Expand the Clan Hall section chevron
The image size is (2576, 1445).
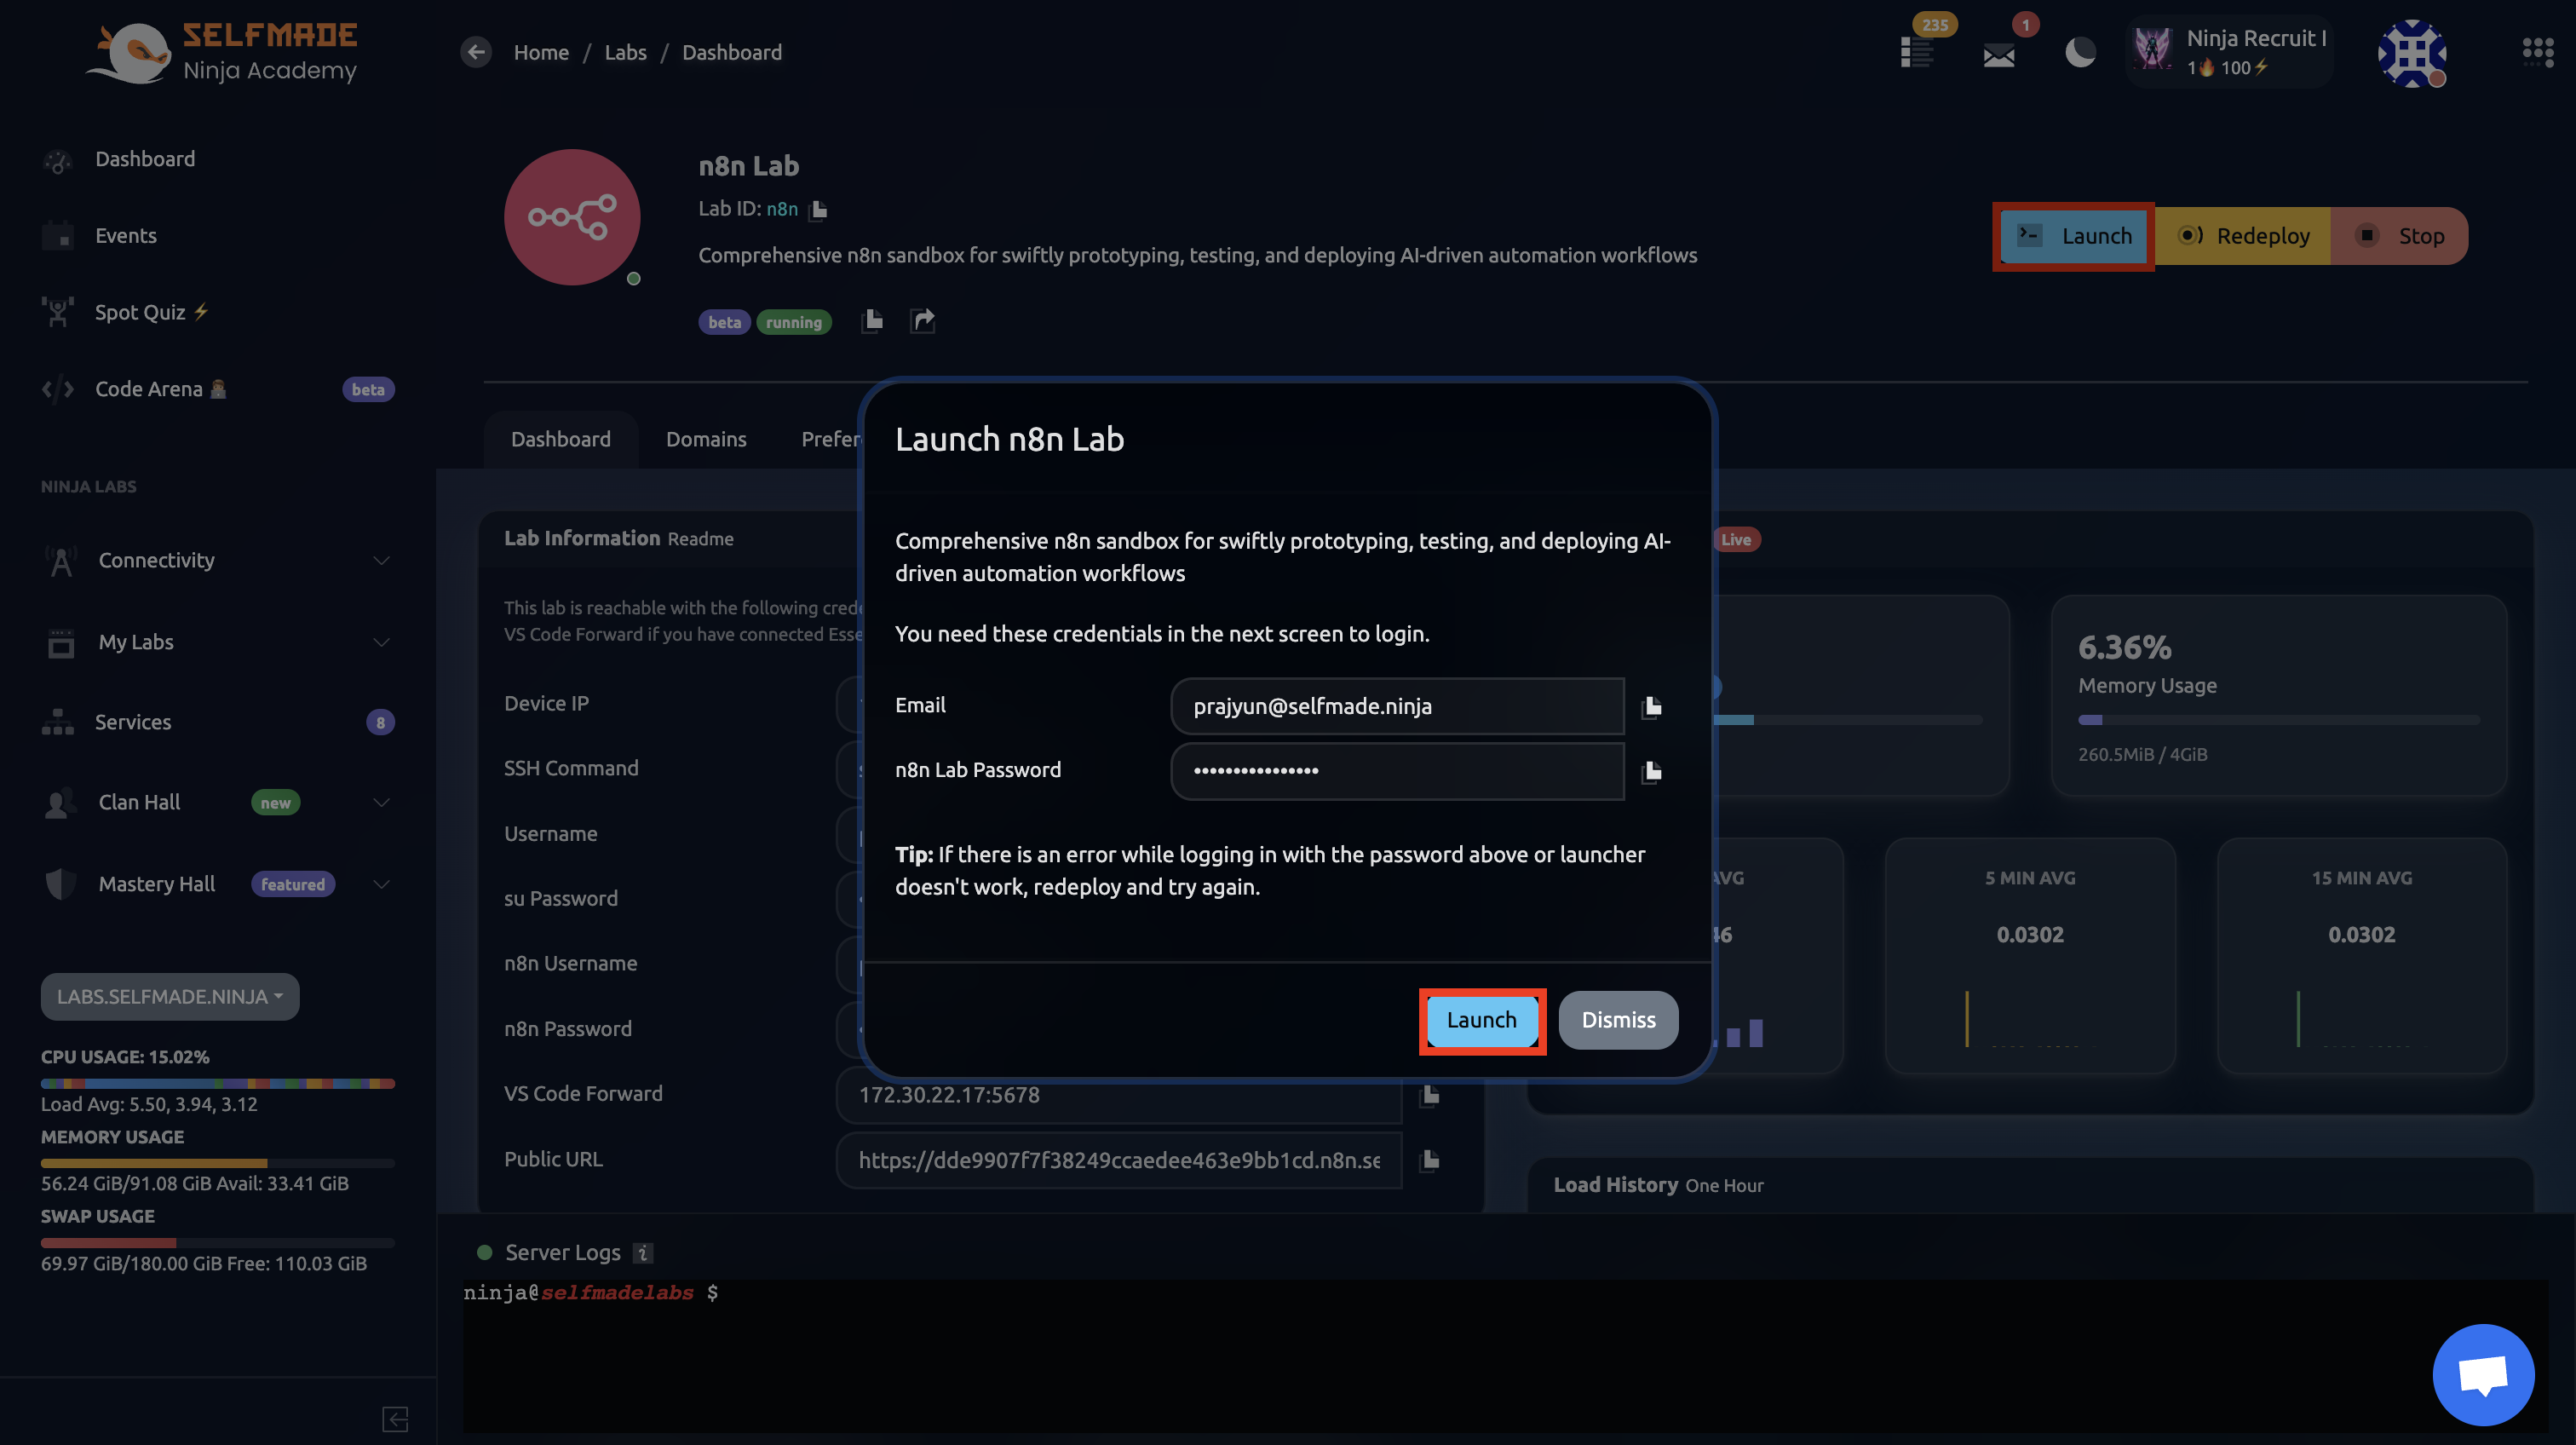click(381, 802)
